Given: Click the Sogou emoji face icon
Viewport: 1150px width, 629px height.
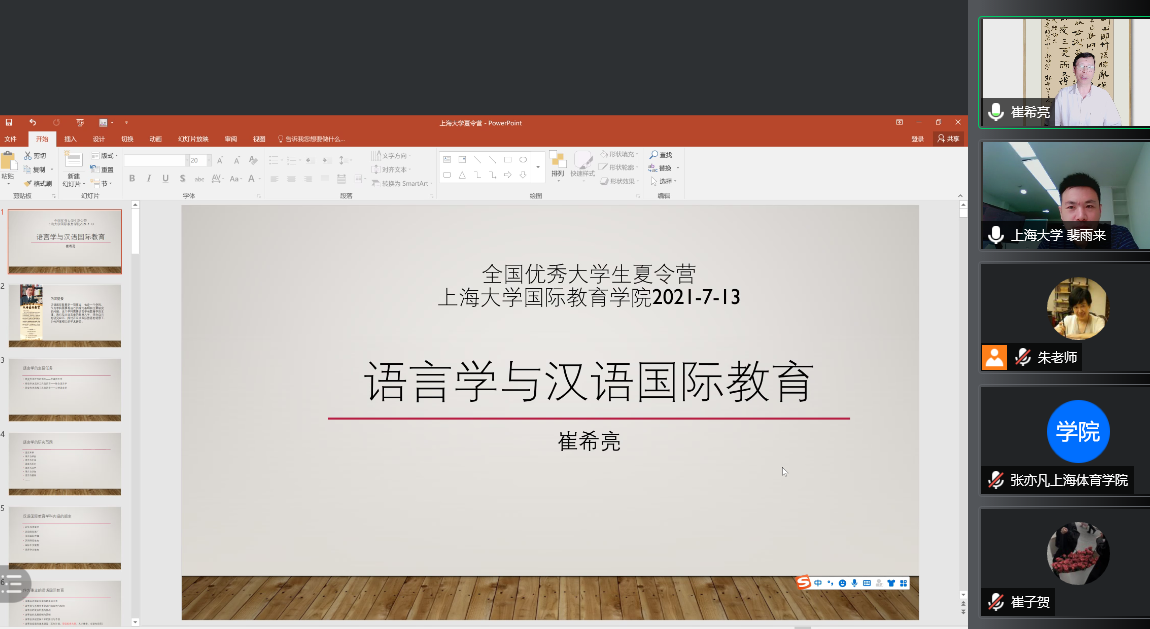Looking at the screenshot, I should (x=842, y=583).
